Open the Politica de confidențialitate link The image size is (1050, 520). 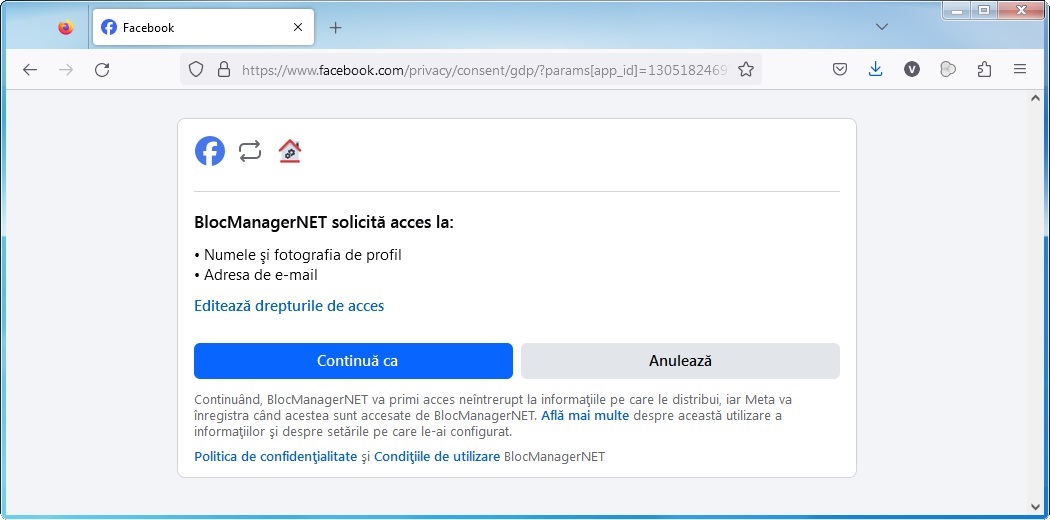275,457
